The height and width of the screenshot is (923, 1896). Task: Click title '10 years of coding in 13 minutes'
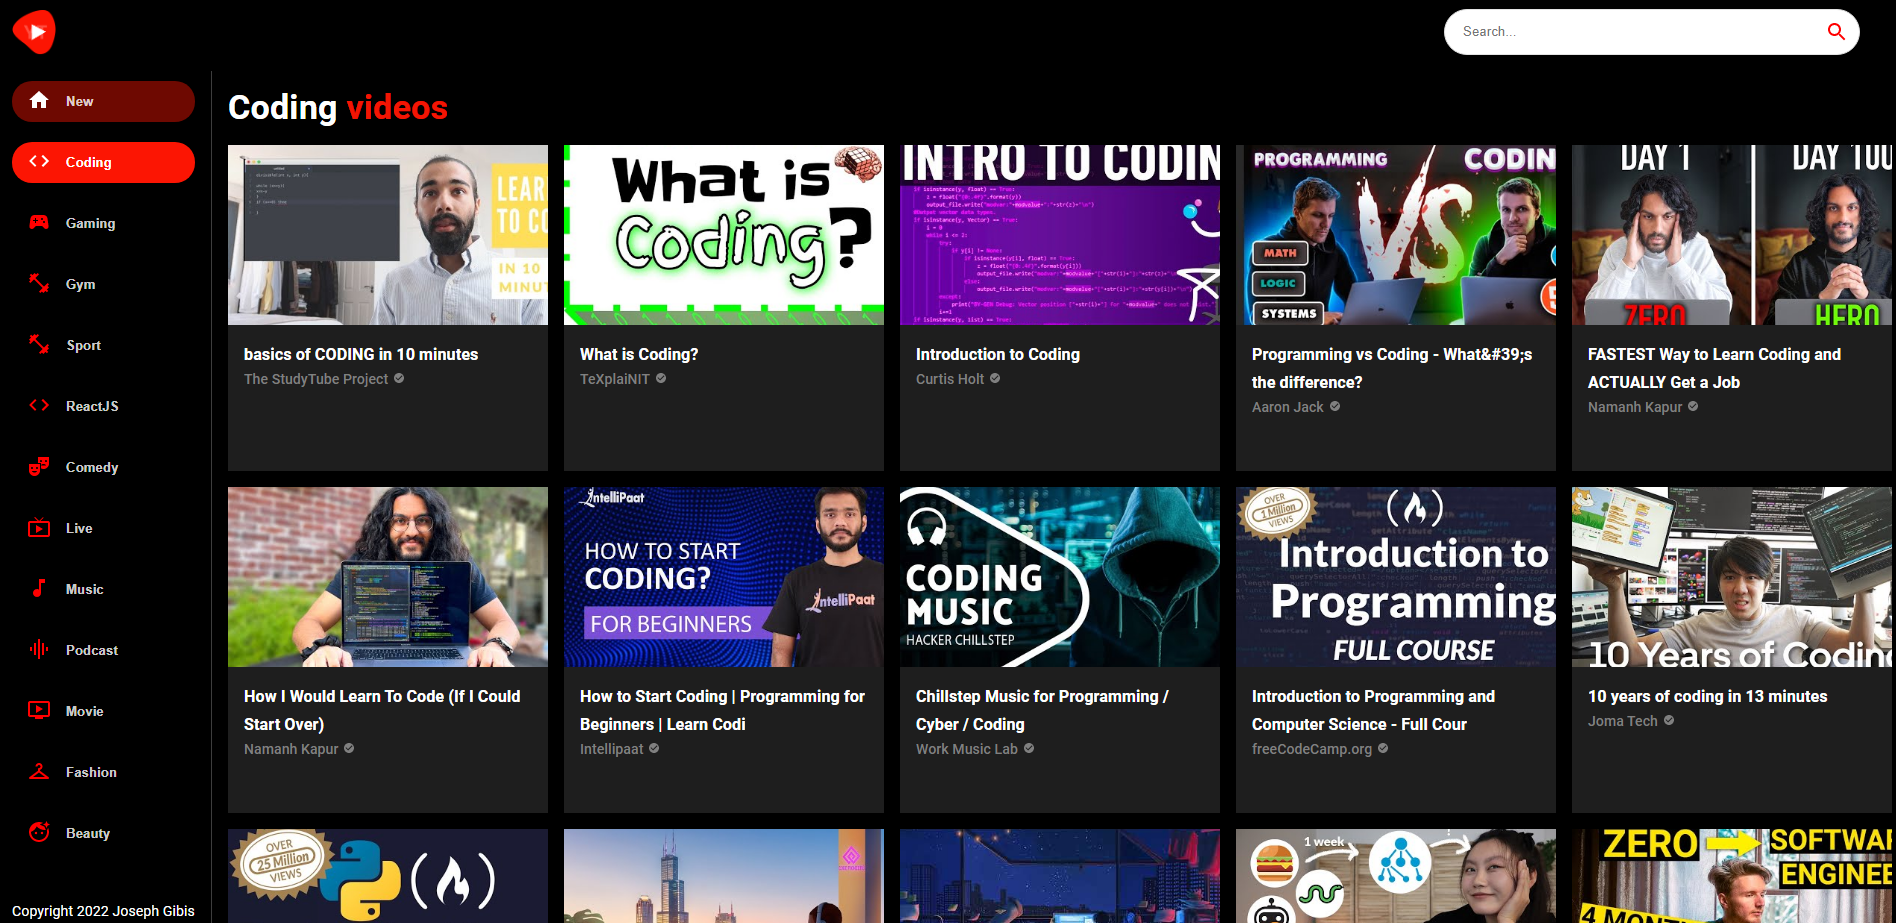point(1708,696)
